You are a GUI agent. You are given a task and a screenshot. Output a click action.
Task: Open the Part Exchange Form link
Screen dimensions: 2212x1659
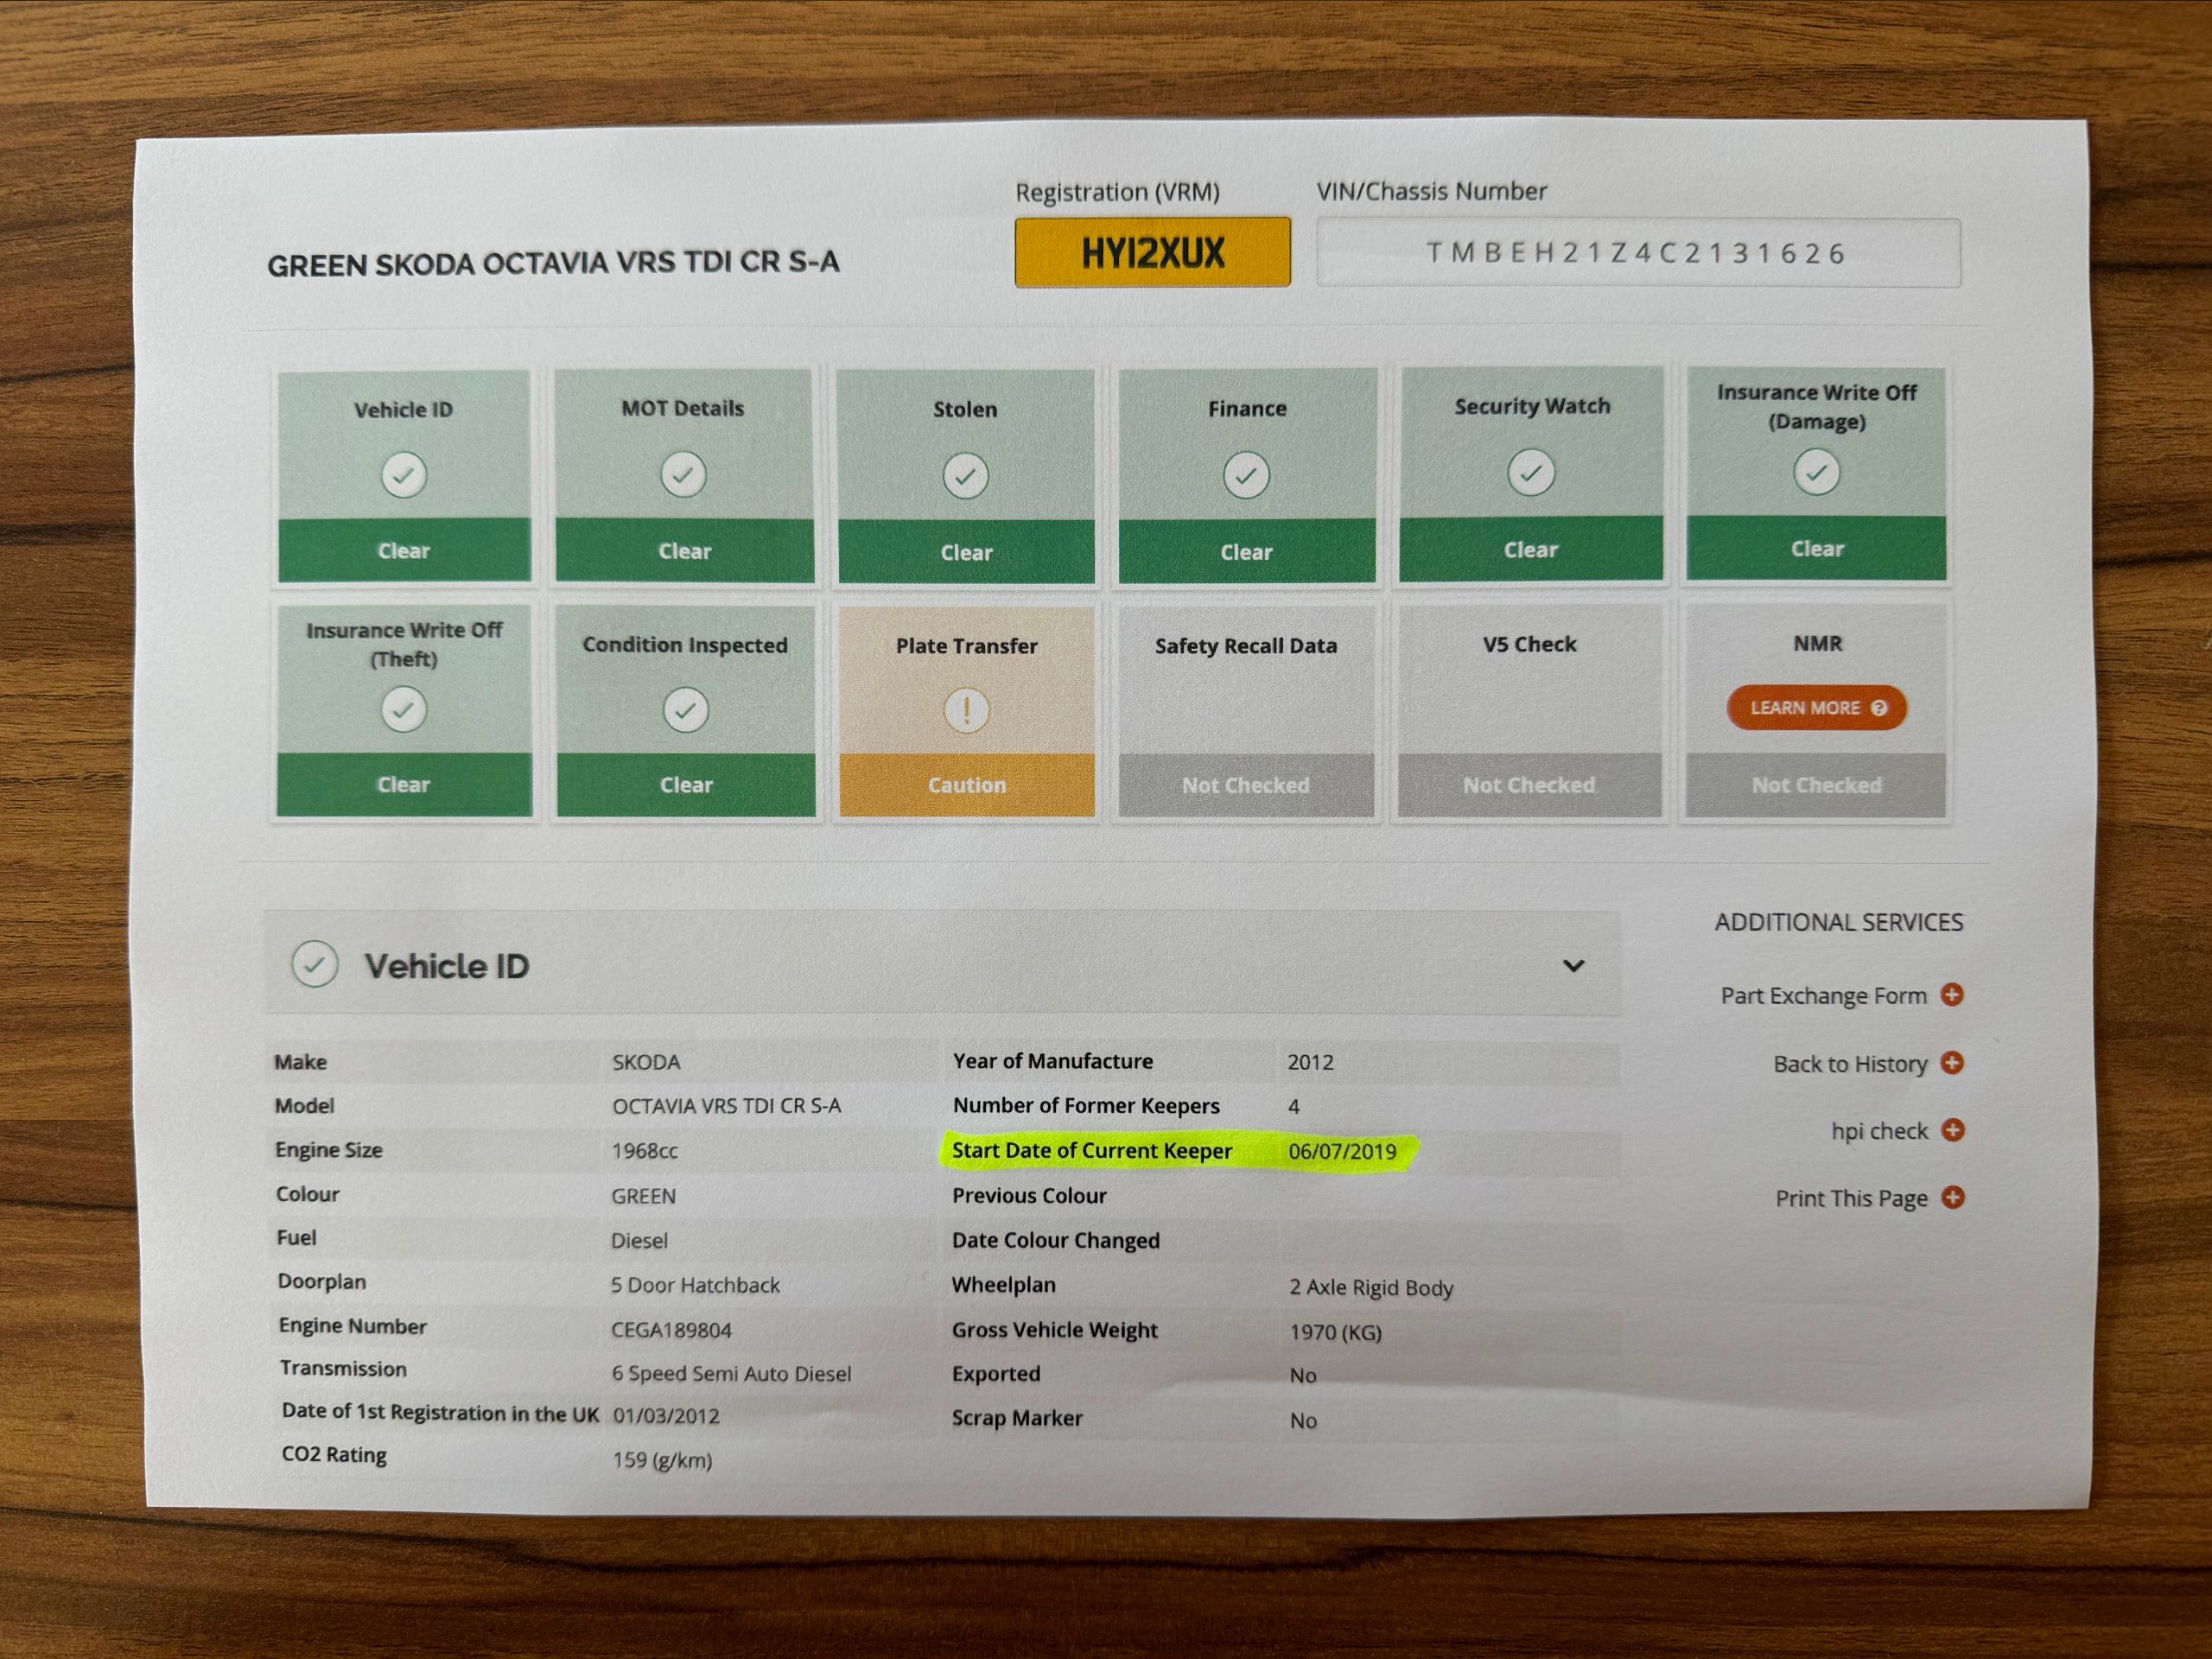1823,996
